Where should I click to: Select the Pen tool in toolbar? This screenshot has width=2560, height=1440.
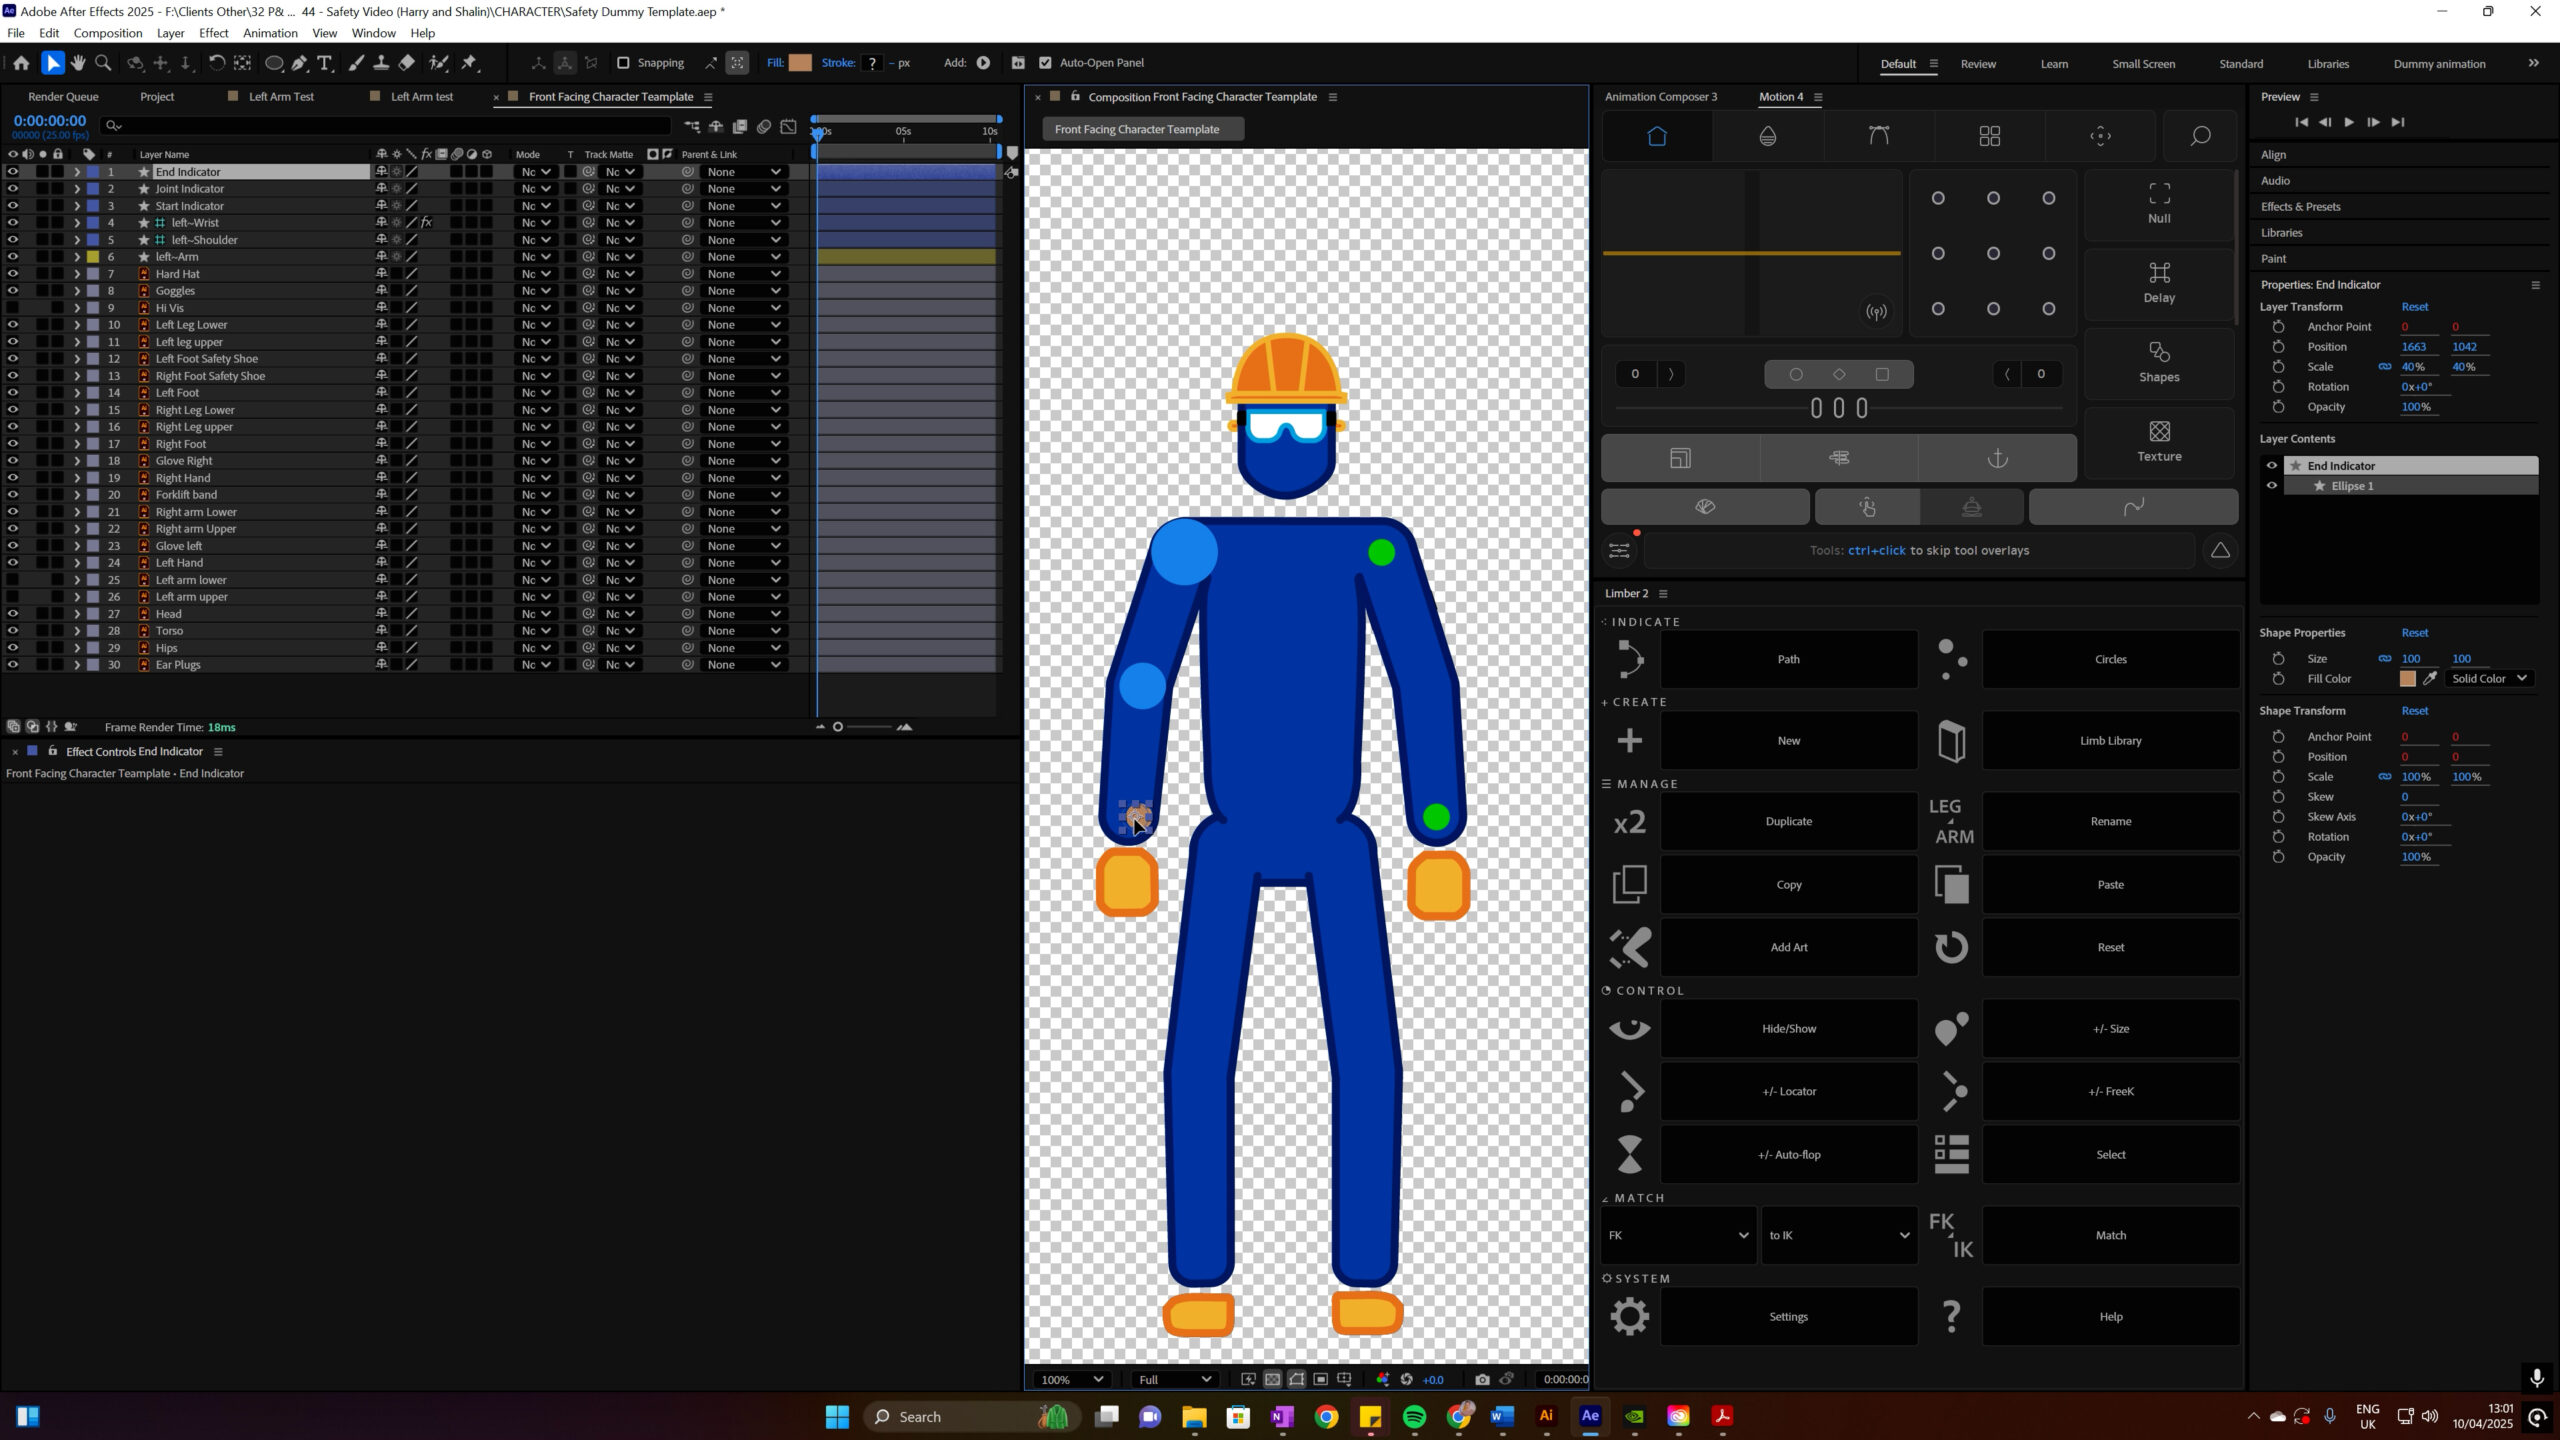[x=299, y=63]
